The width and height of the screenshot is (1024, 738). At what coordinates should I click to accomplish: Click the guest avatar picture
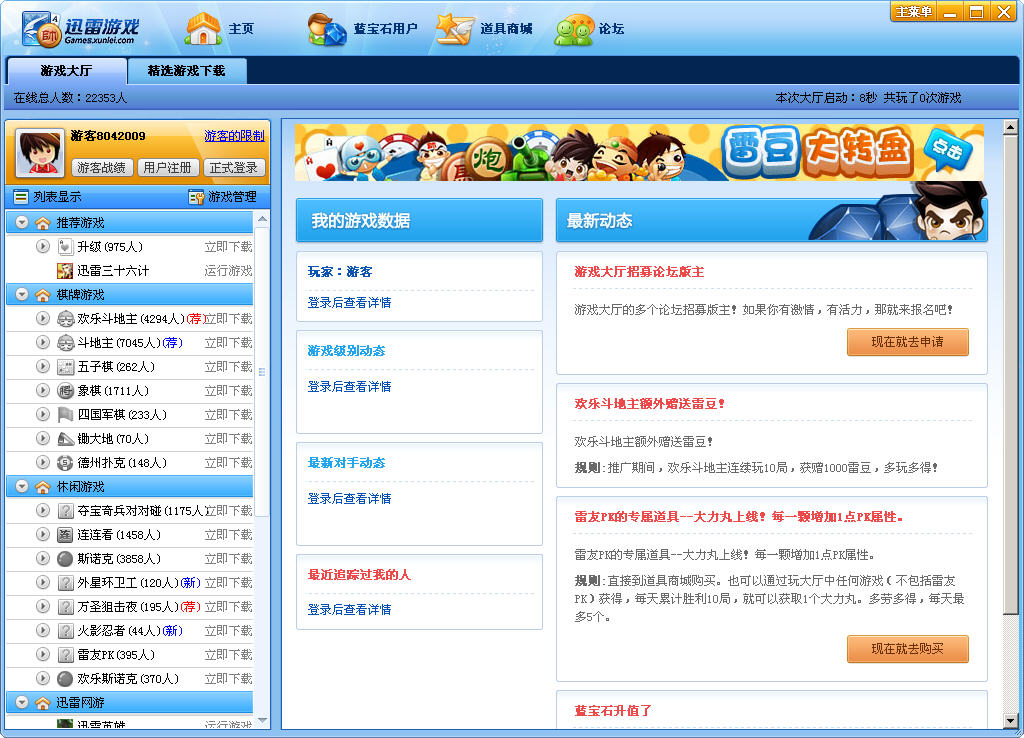pyautogui.click(x=40, y=153)
